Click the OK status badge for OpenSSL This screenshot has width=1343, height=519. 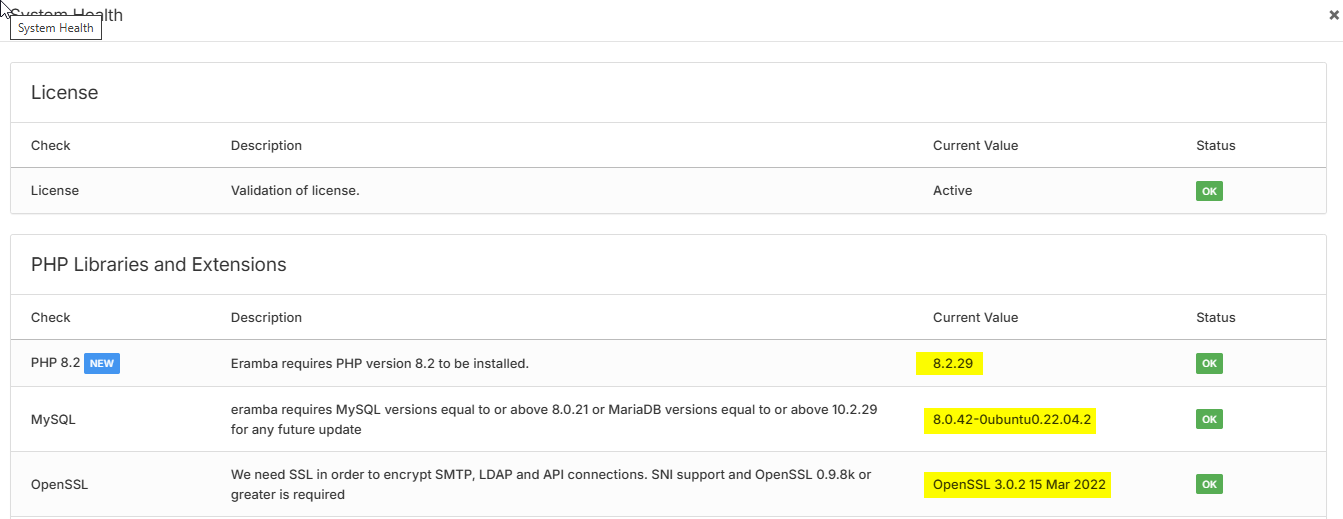[x=1209, y=485]
